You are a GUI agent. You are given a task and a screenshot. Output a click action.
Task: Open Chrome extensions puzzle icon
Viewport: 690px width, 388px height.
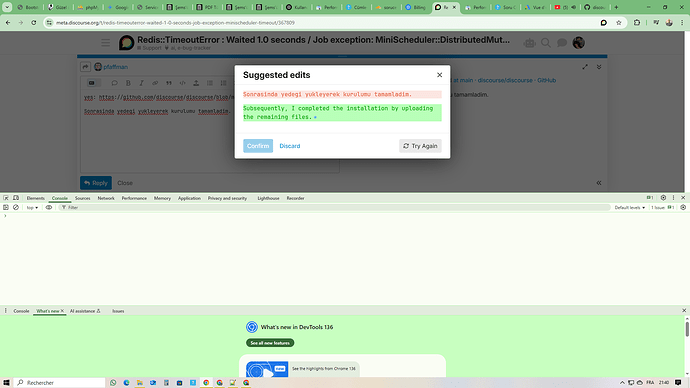pyautogui.click(x=637, y=22)
